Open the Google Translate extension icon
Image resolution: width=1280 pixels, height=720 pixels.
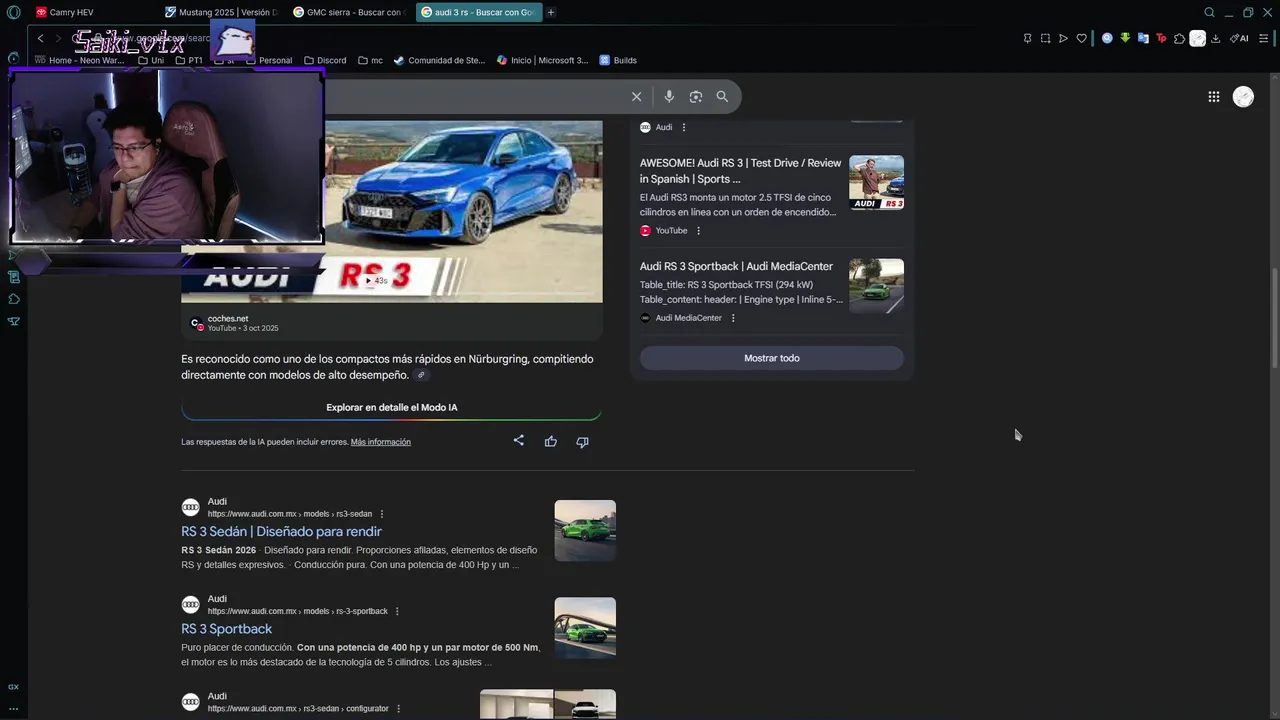[1143, 38]
